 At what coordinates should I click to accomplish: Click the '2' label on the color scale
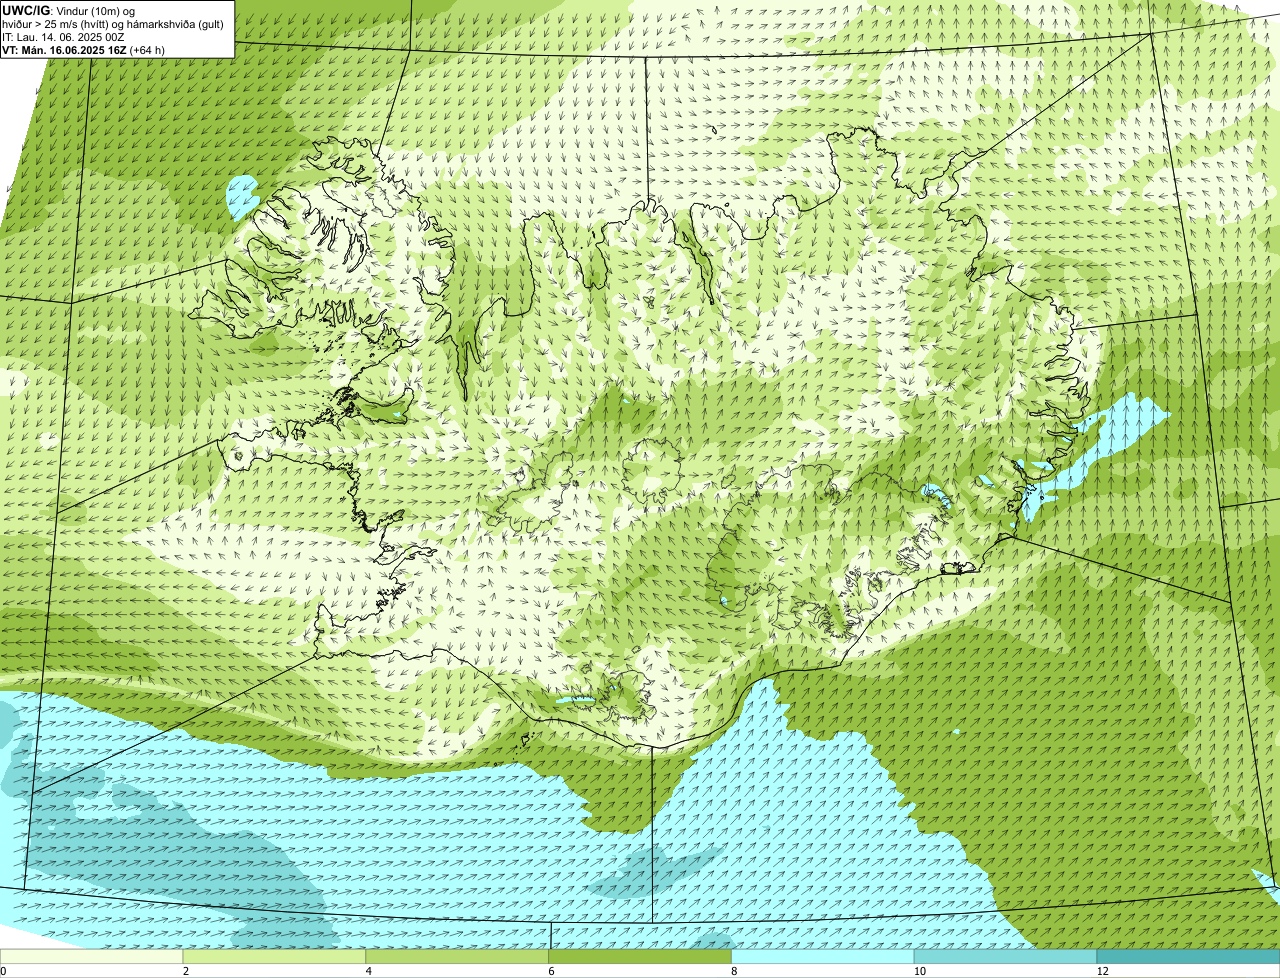click(x=186, y=971)
